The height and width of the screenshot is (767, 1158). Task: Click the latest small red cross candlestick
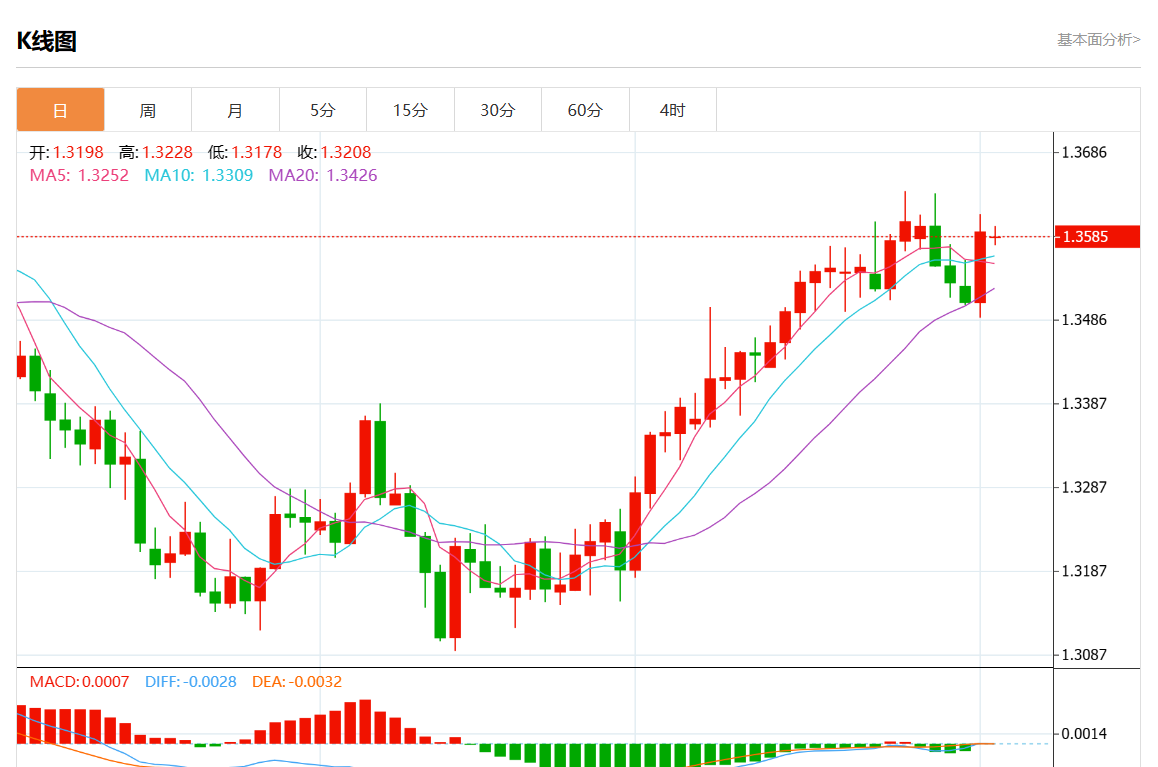click(x=996, y=236)
